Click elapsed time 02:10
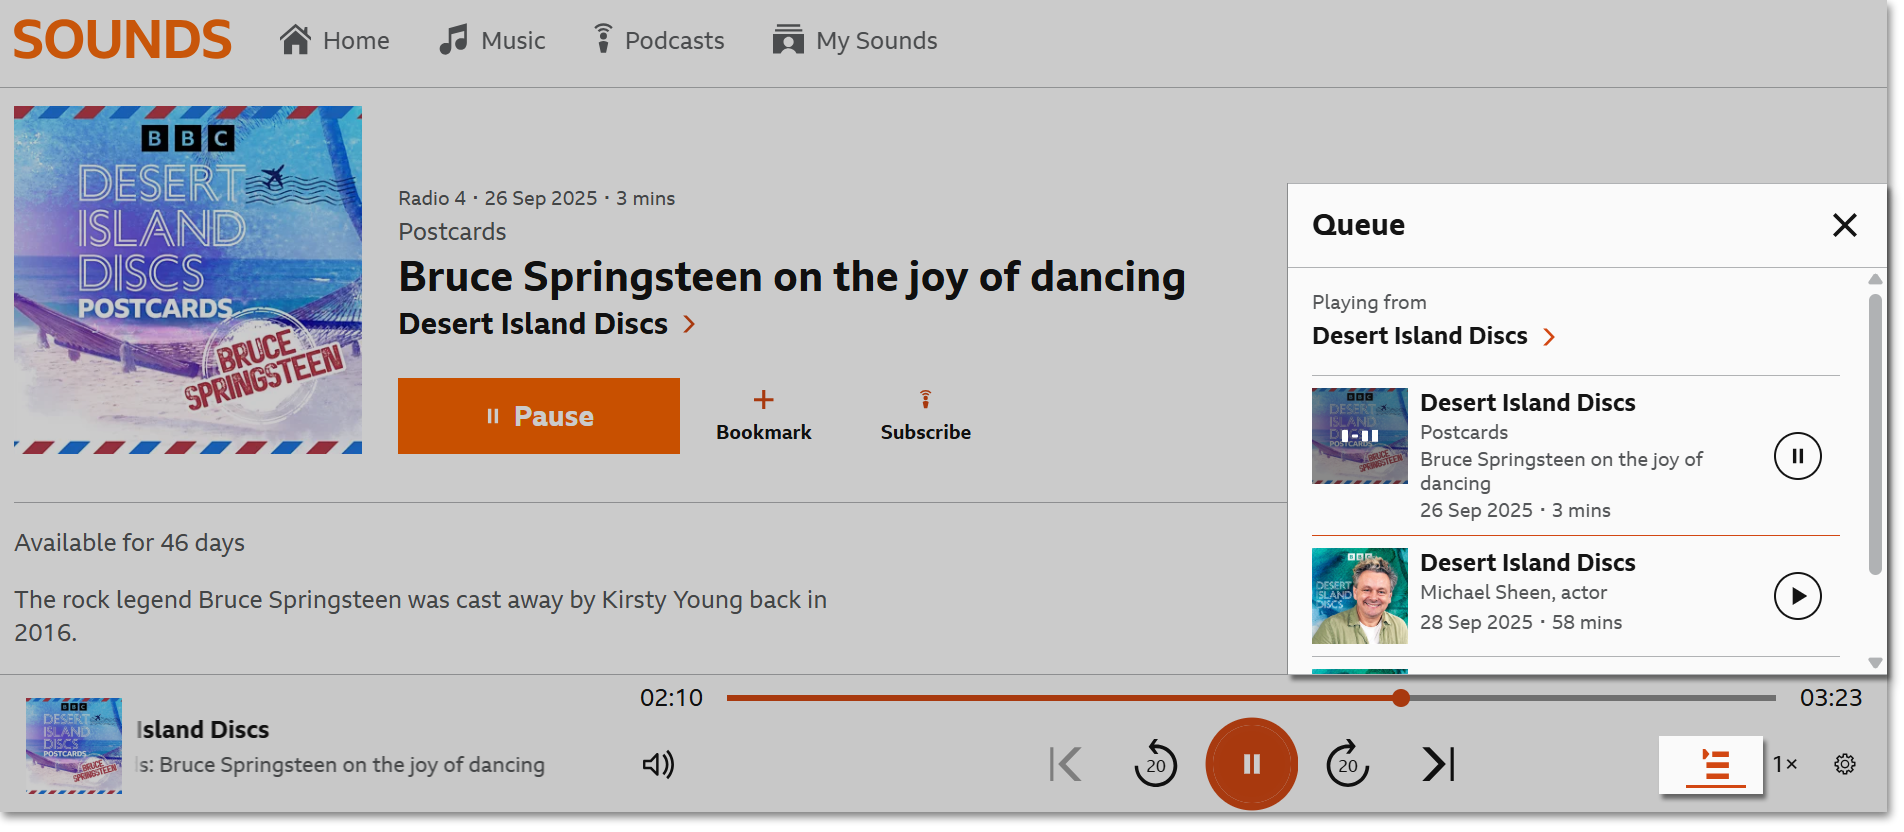The height and width of the screenshot is (832, 1904). [672, 698]
